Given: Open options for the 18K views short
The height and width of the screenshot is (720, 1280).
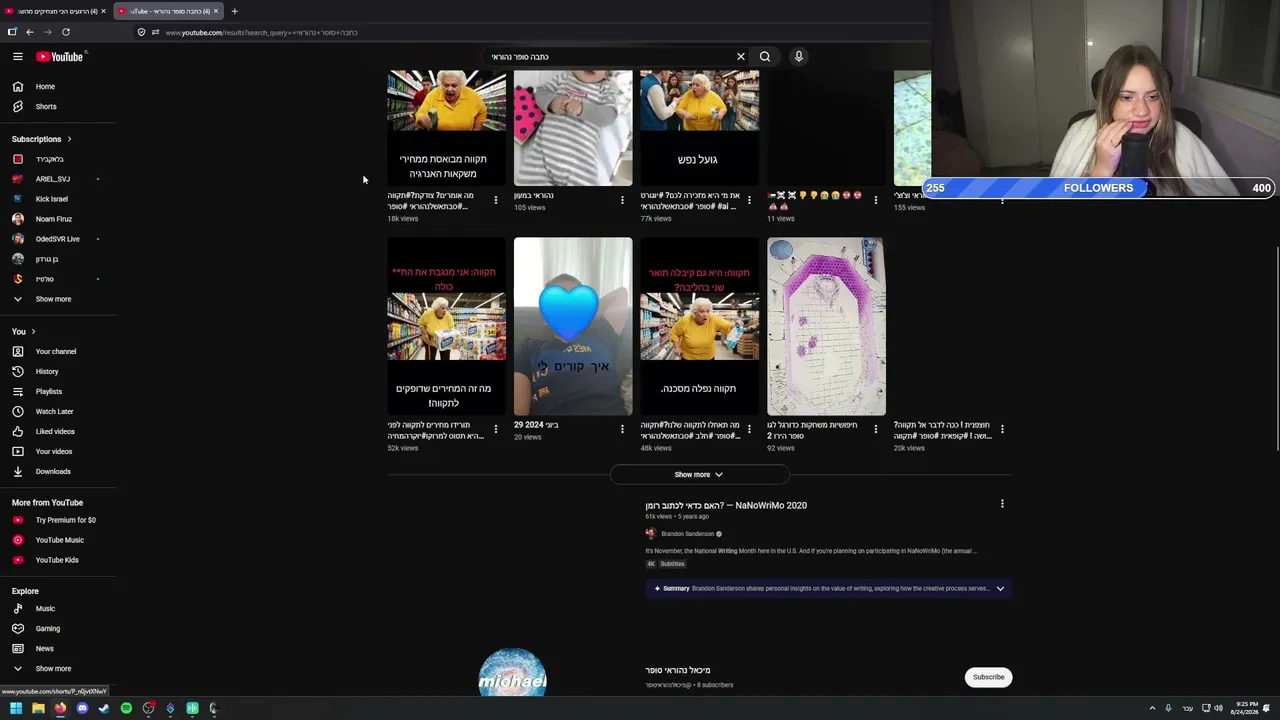Looking at the screenshot, I should pos(496,200).
